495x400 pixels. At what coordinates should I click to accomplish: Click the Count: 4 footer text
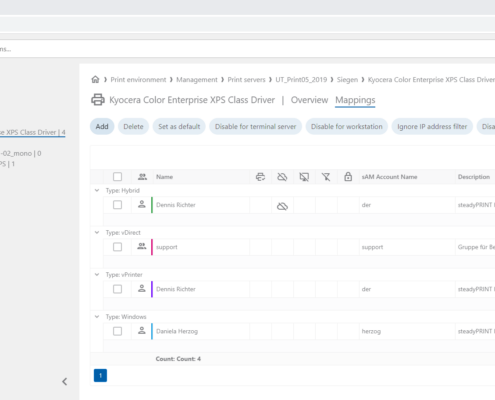[x=178, y=359]
